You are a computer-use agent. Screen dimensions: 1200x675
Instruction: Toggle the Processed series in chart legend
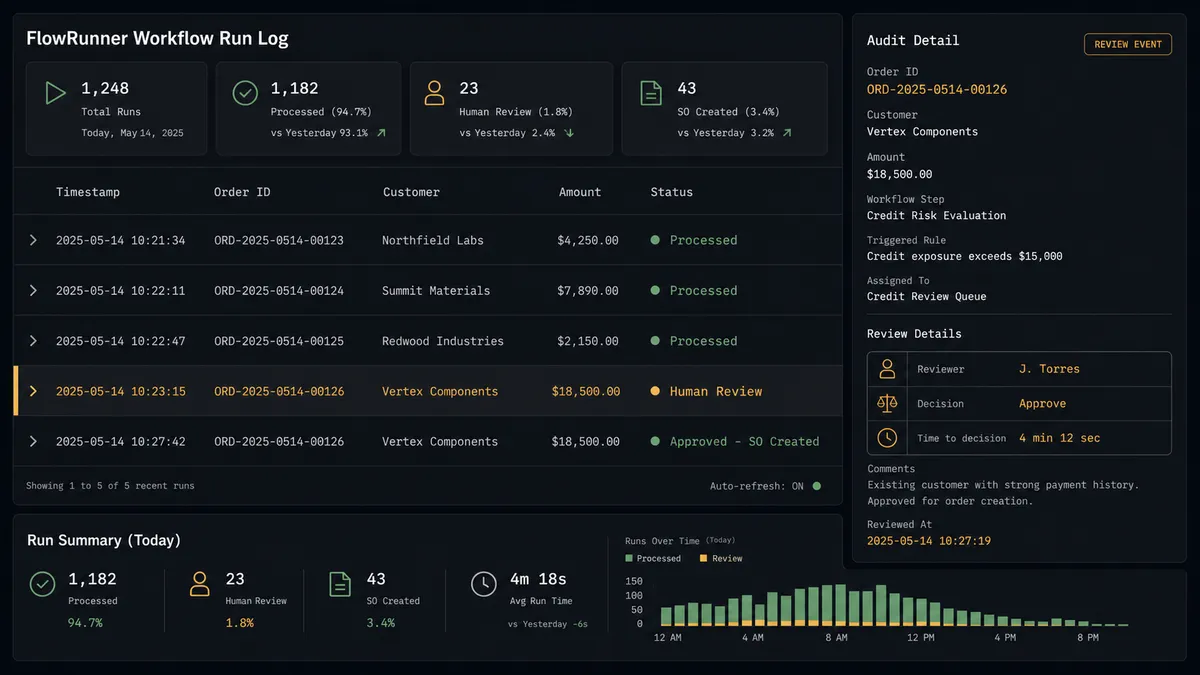[x=653, y=558]
